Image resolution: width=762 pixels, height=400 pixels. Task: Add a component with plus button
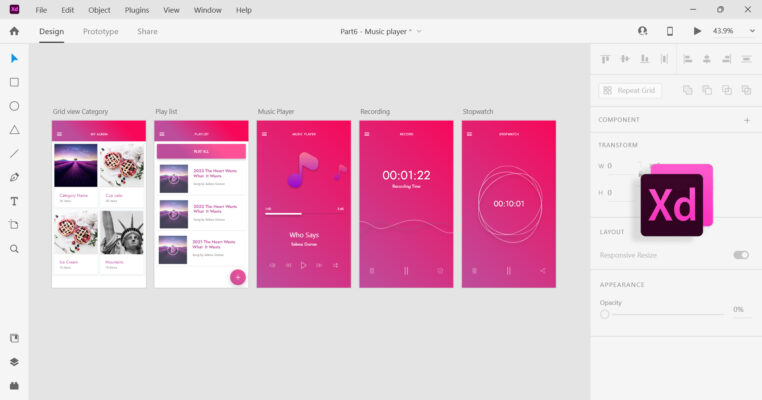[x=747, y=120]
